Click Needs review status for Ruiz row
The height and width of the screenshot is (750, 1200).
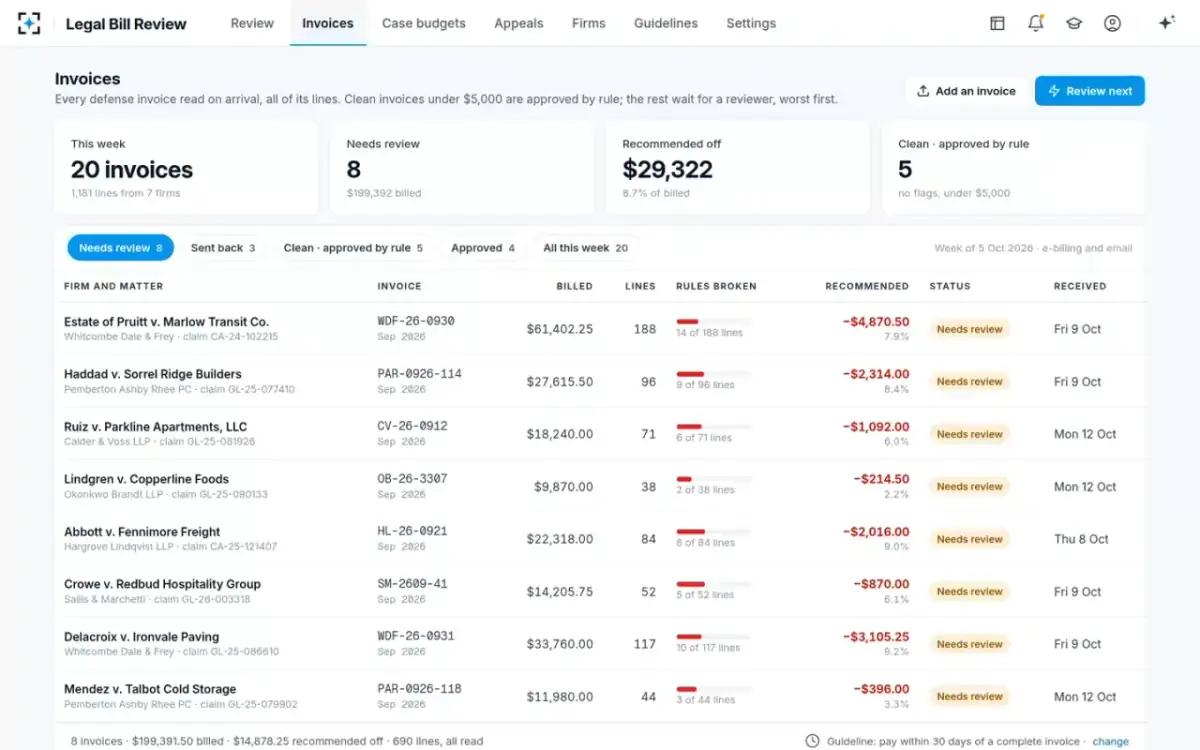(969, 434)
